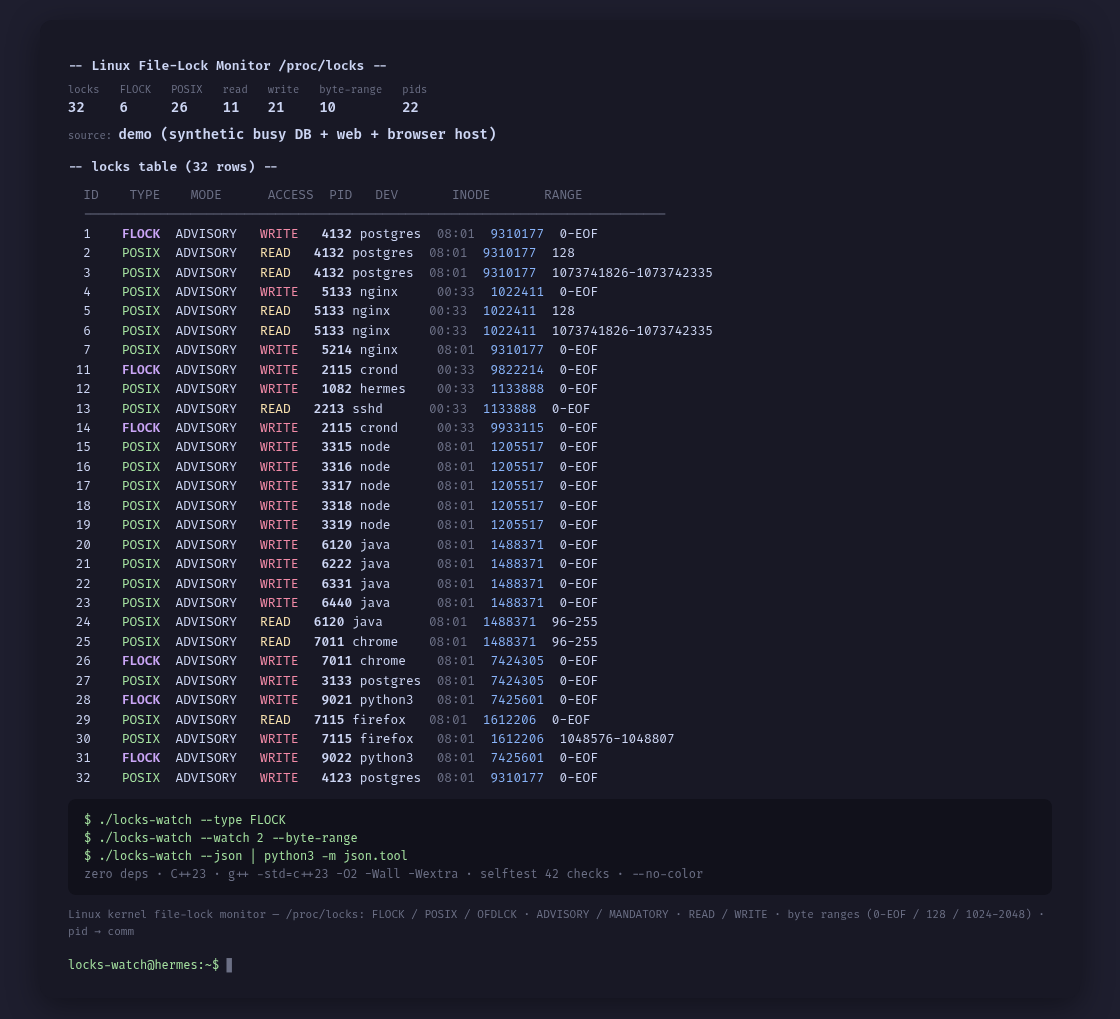The height and width of the screenshot is (1019, 1120).
Task: Click the FLOCK label in row 1
Action: click(141, 234)
